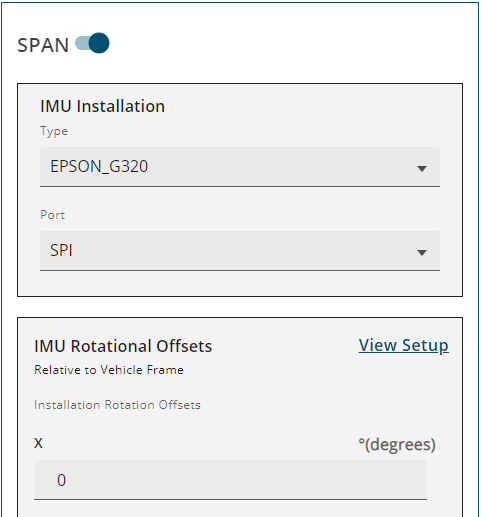Click the Port field label
The image size is (481, 517).
tap(52, 215)
